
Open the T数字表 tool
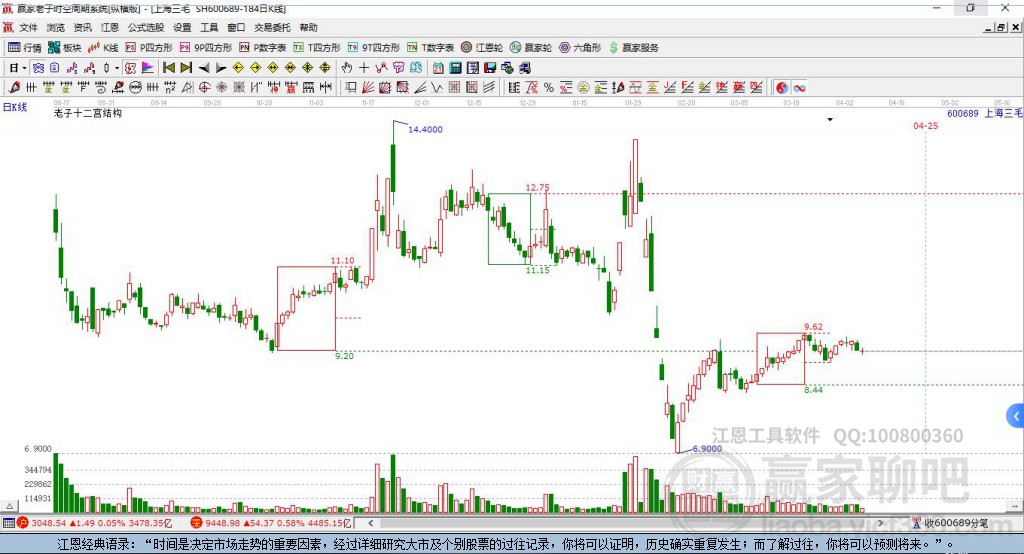click(430, 48)
